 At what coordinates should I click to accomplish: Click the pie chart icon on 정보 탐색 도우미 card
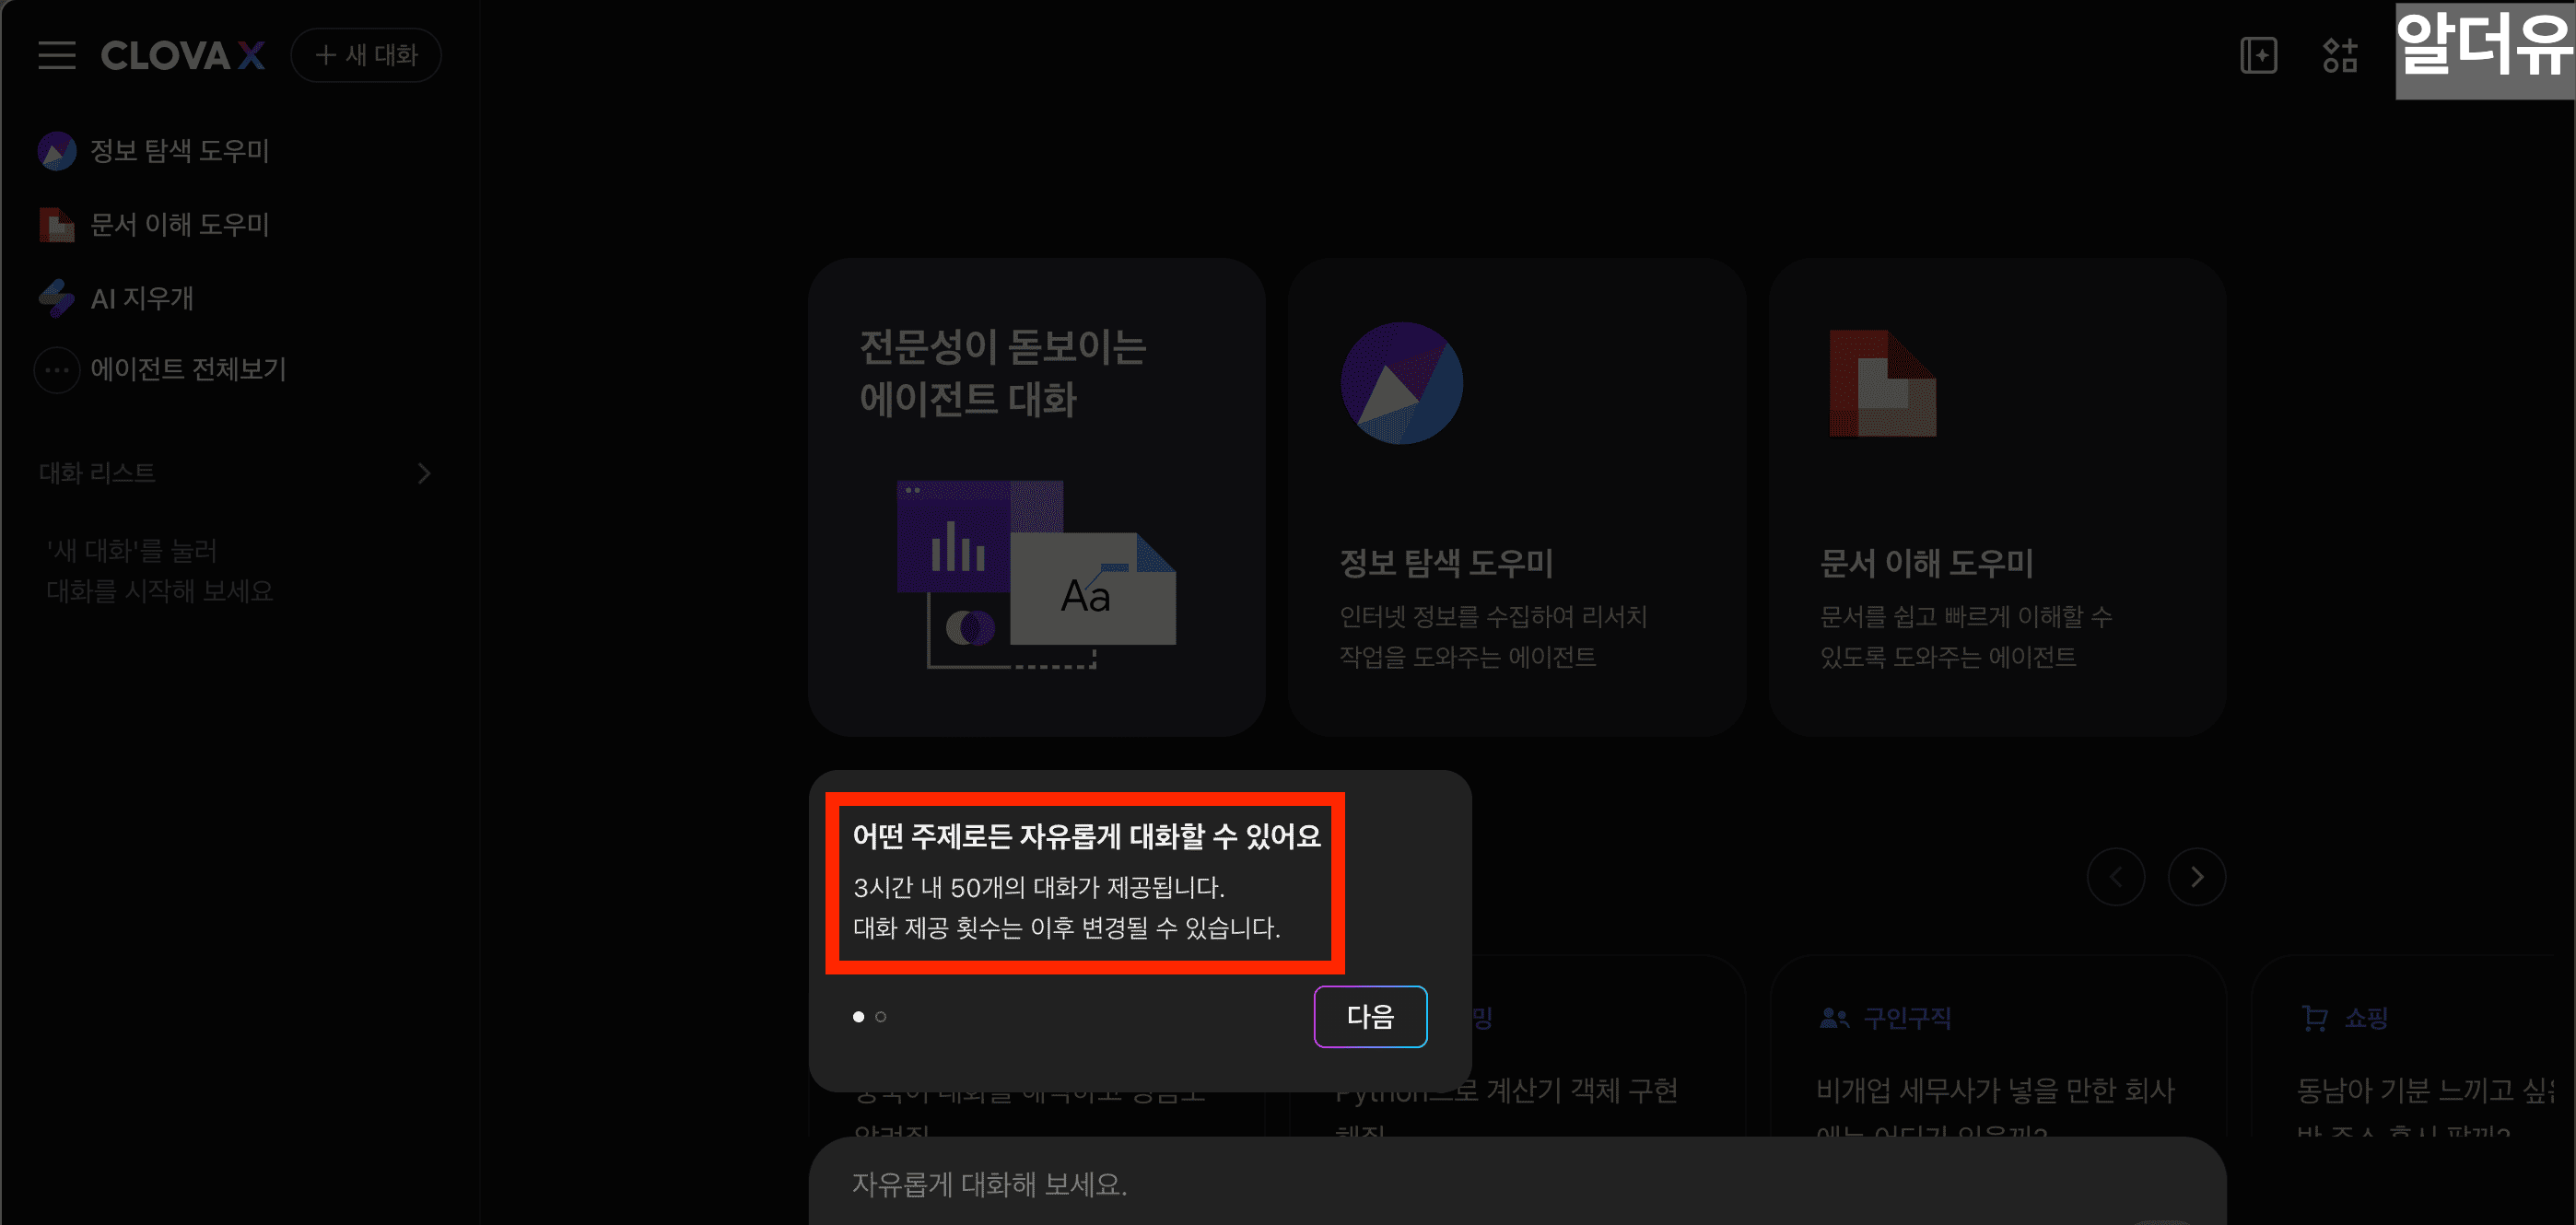1402,384
